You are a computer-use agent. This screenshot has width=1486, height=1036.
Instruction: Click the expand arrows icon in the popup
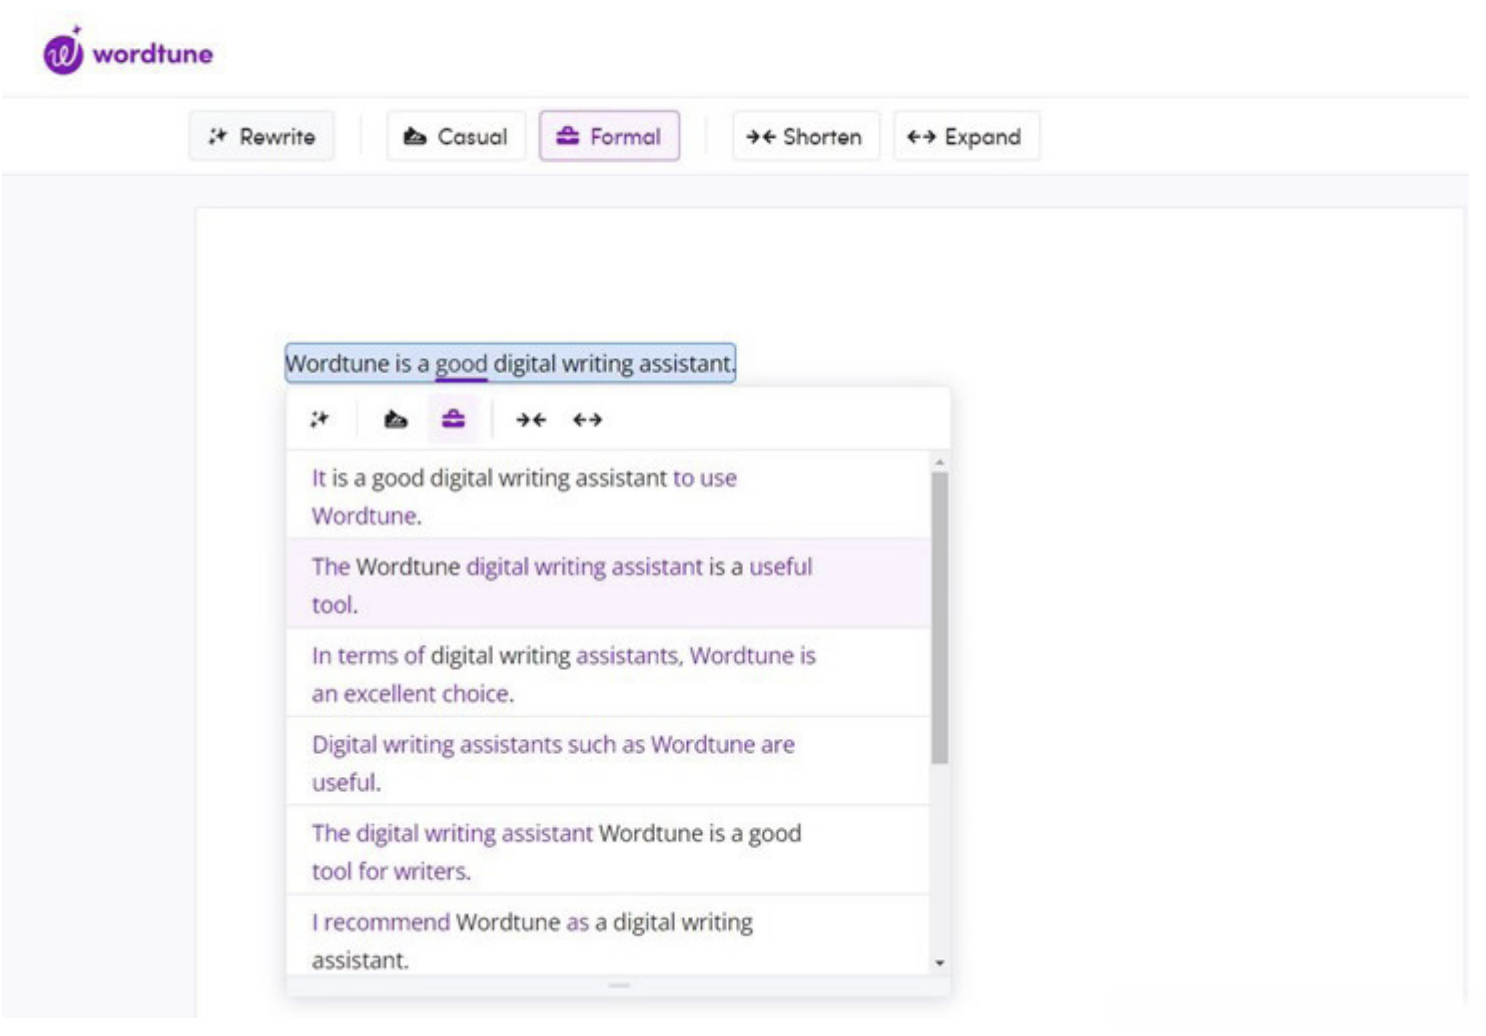pyautogui.click(x=588, y=420)
